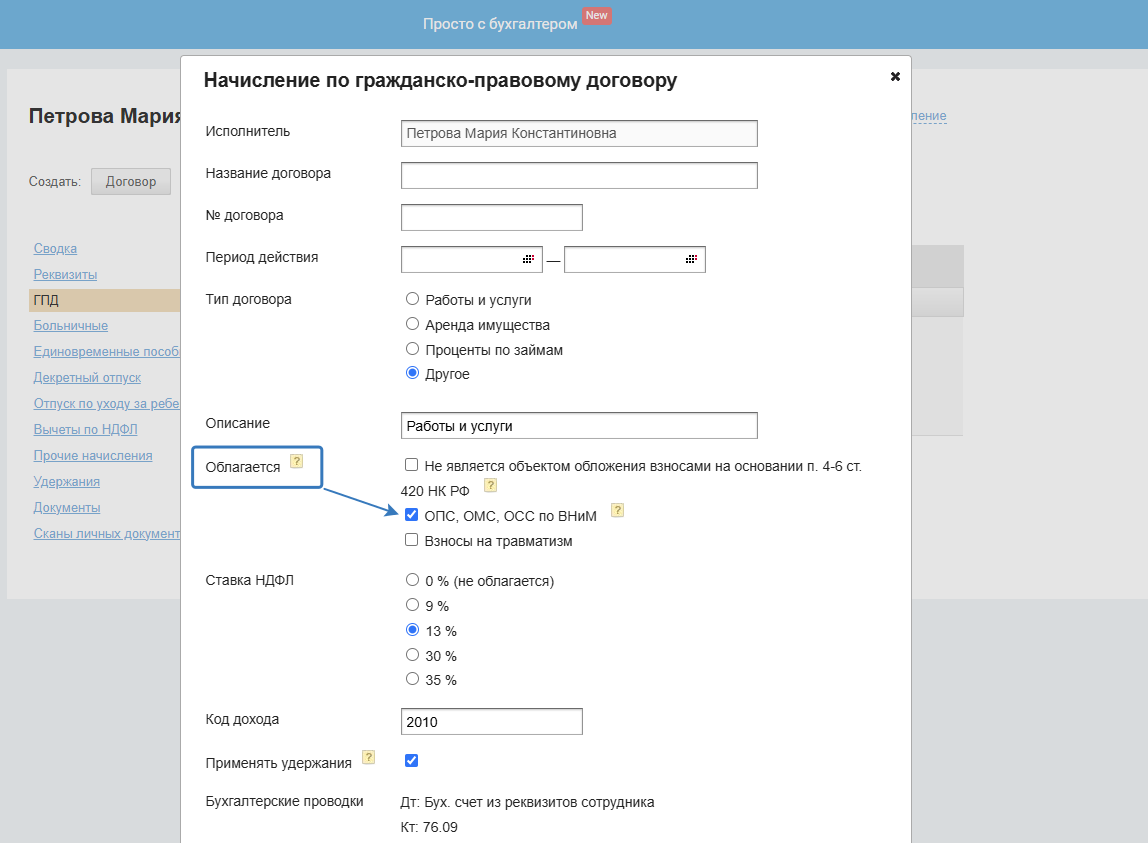Toggle the Применять удержания checkbox

[411, 760]
